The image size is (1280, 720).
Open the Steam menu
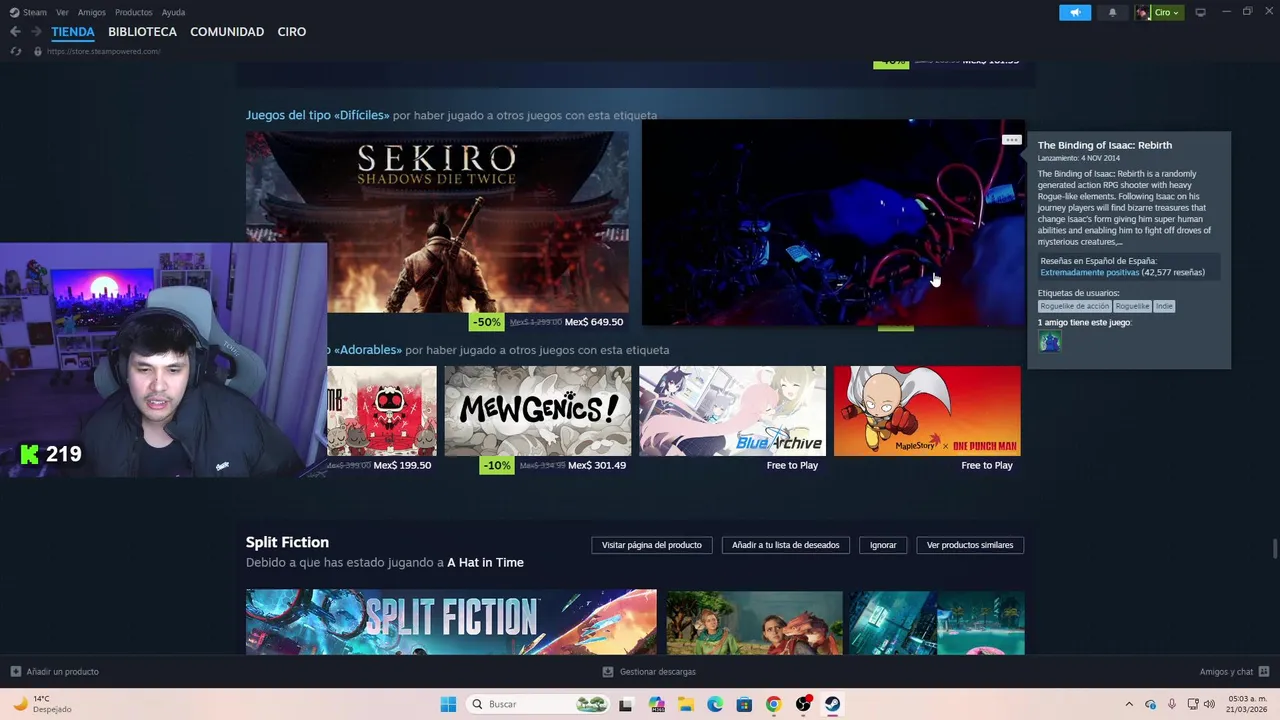(x=35, y=13)
